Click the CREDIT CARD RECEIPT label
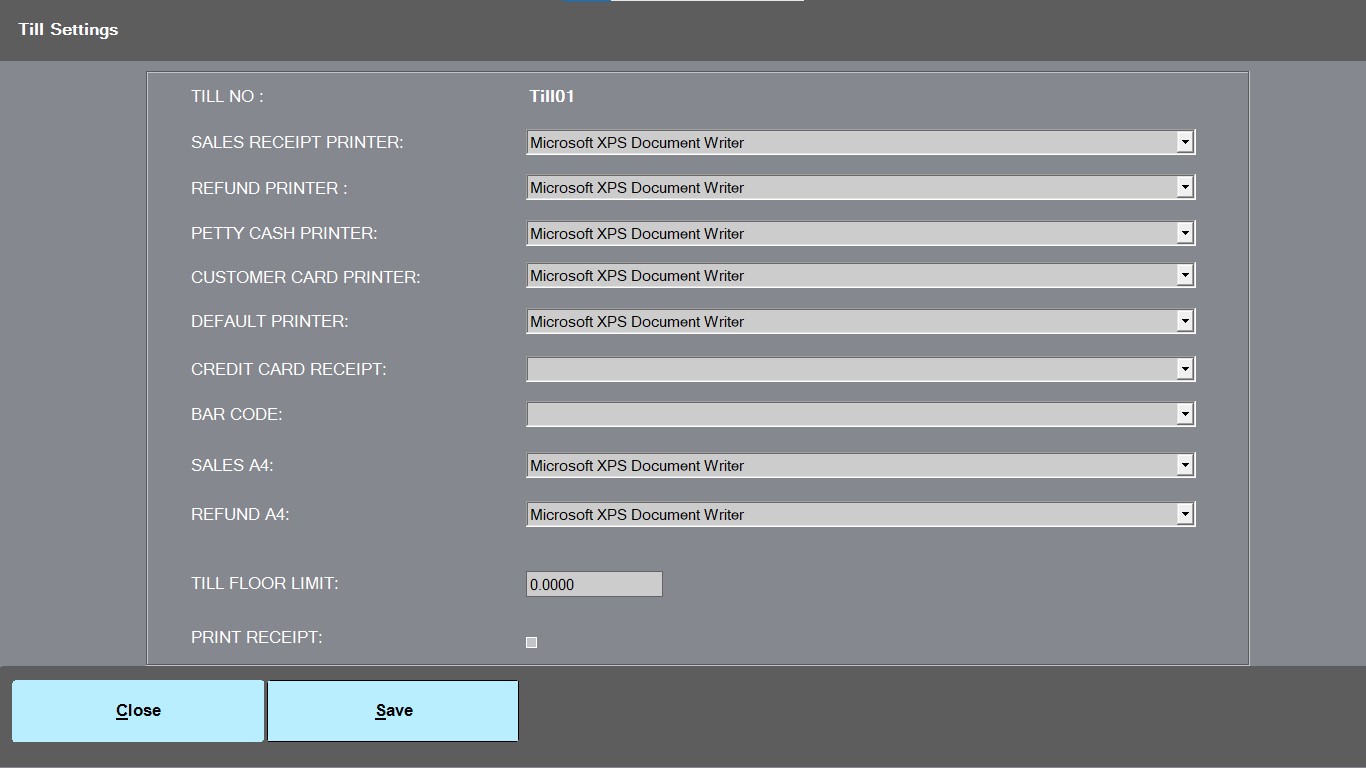Screen dimensions: 1366x768 pyautogui.click(x=288, y=369)
